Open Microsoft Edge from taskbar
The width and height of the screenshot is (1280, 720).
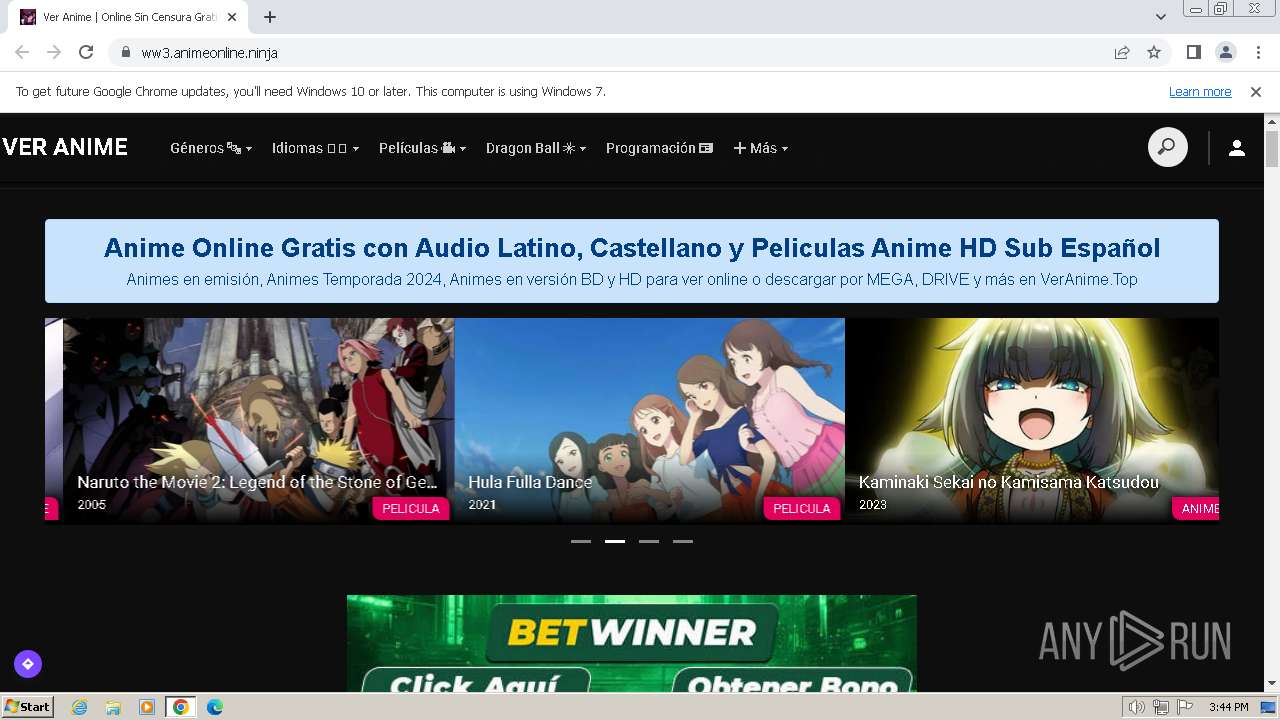pos(215,707)
